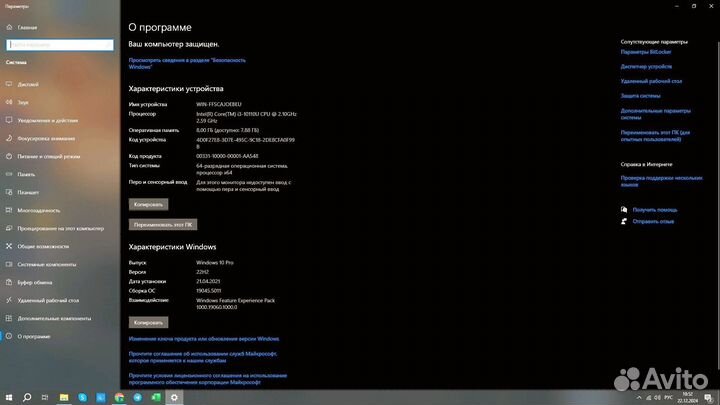Viewport: 720px width, 405px height.
Task: Show hidden tray icons chevron
Action: pos(639,398)
